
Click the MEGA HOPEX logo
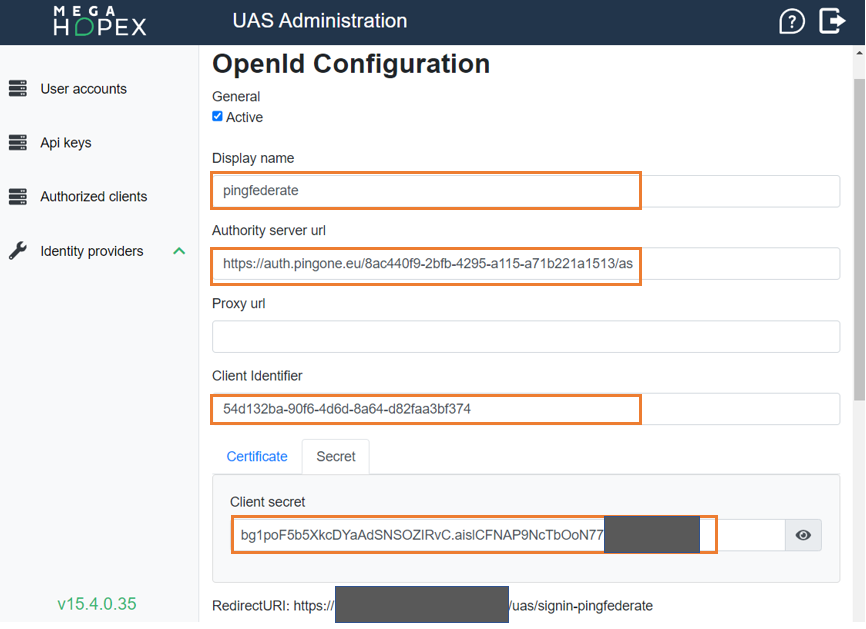(100, 20)
